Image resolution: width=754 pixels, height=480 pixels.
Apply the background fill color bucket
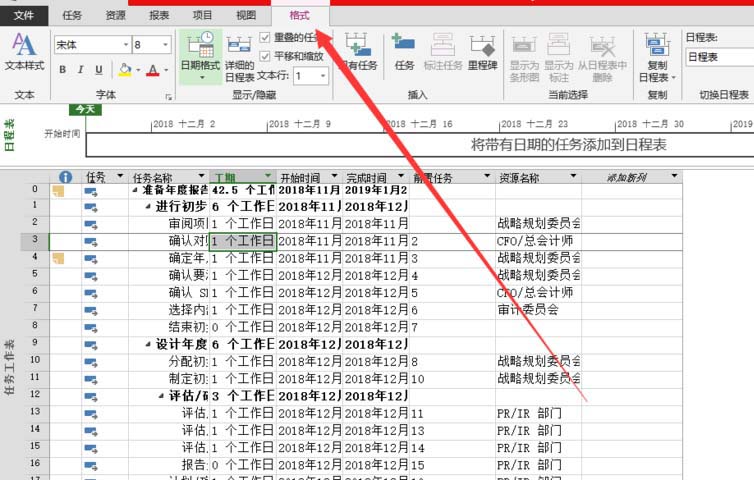click(125, 70)
